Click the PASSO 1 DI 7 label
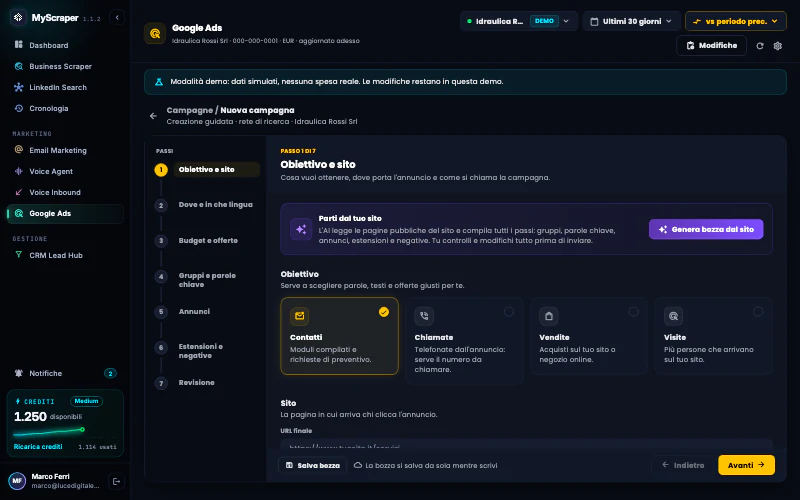 [x=298, y=151]
